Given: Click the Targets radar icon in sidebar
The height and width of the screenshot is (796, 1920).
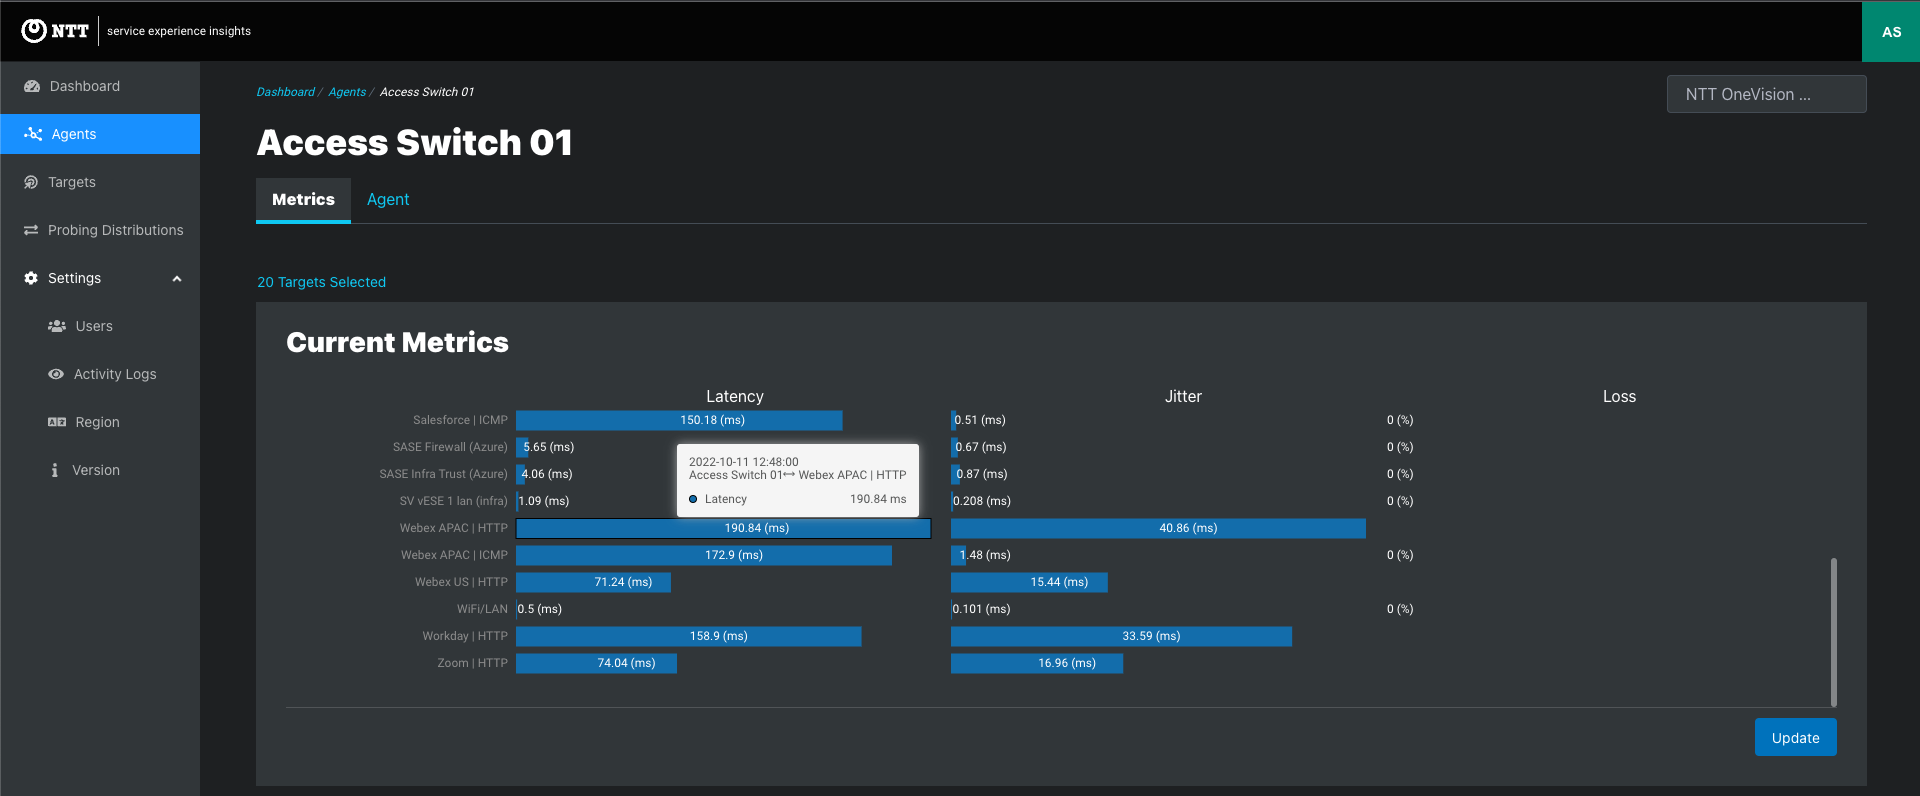Looking at the screenshot, I should click(31, 182).
